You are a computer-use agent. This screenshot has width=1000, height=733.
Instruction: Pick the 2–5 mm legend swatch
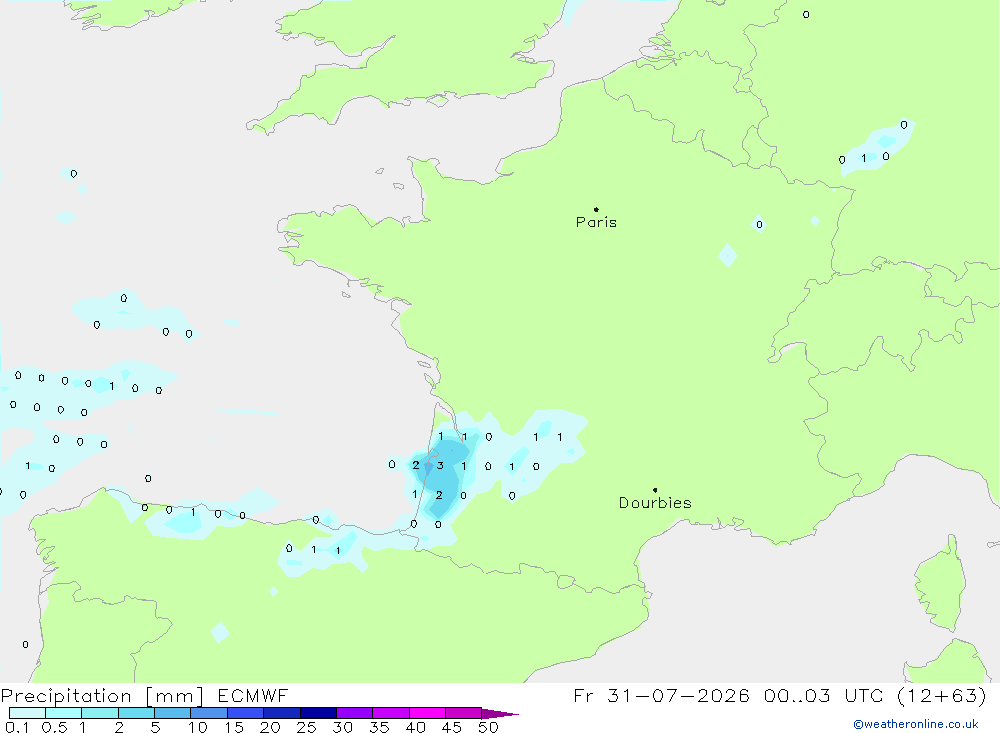click(136, 713)
